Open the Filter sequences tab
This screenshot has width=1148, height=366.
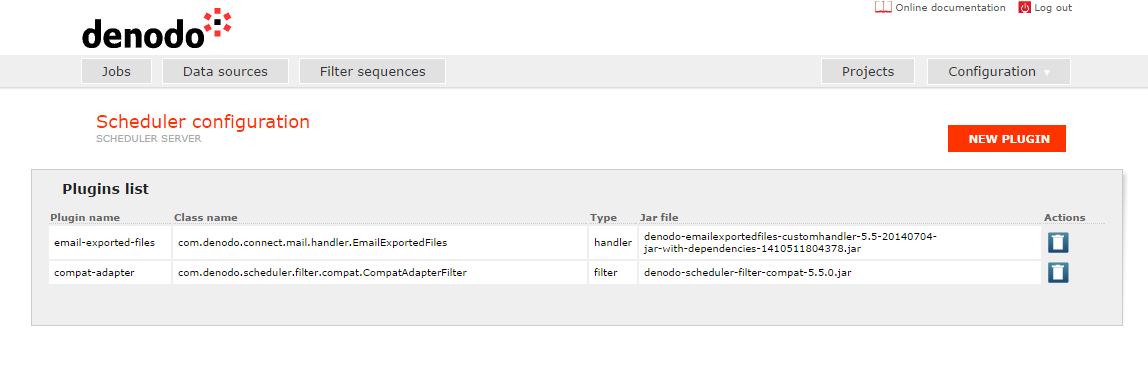coord(373,72)
